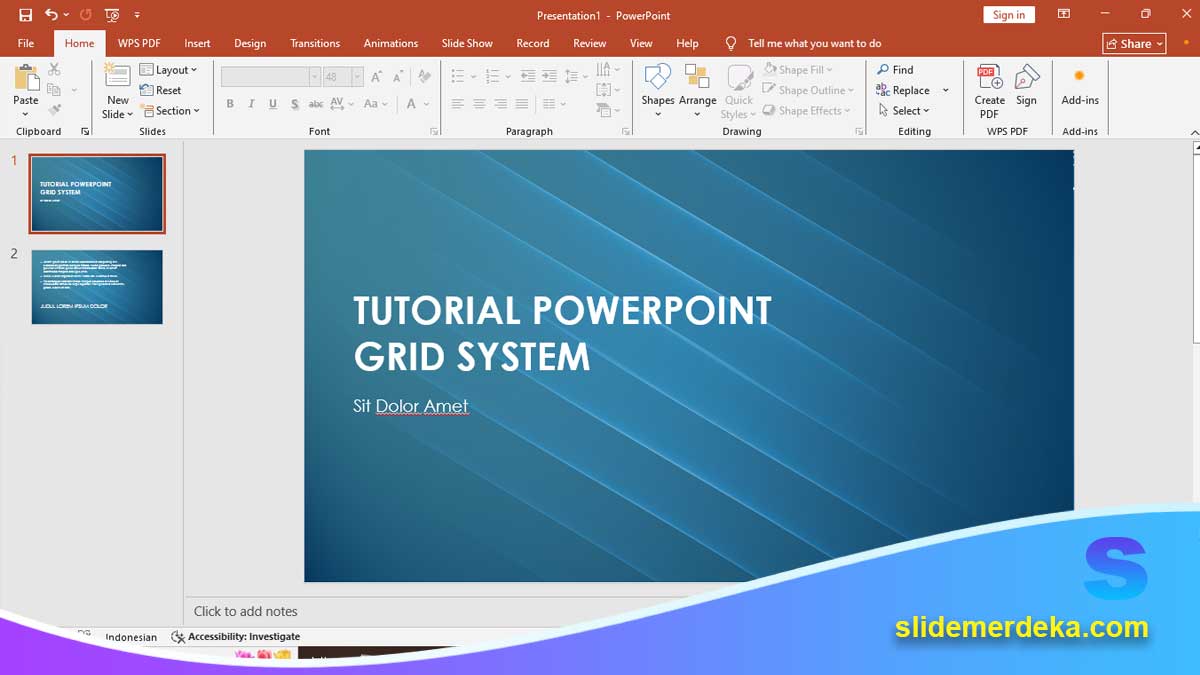This screenshot has width=1200, height=675.
Task: Open the Select dropdown
Action: pyautogui.click(x=903, y=111)
